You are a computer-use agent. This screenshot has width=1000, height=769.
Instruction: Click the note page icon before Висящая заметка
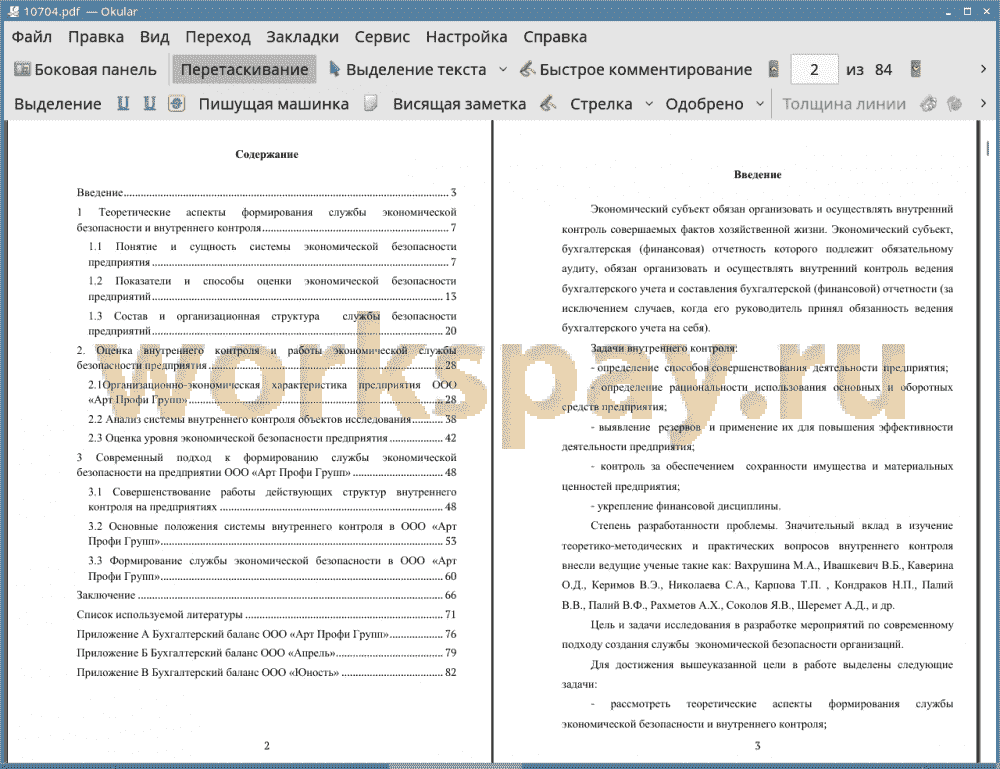point(371,103)
